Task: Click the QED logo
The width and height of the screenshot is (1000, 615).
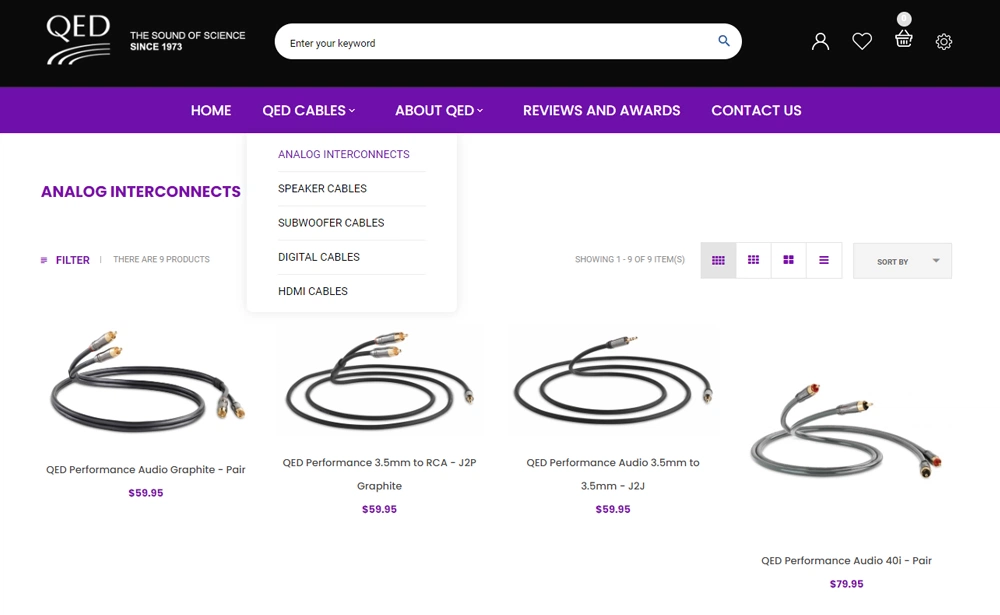Action: [78, 40]
